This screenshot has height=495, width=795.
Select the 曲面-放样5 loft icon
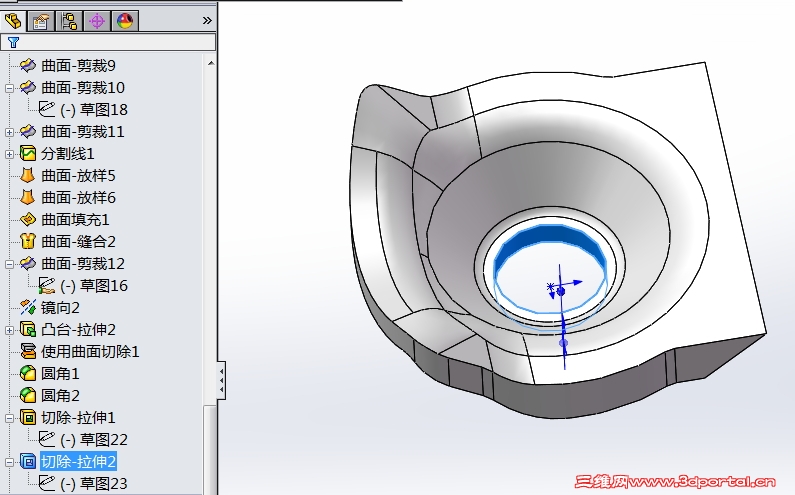pos(27,175)
